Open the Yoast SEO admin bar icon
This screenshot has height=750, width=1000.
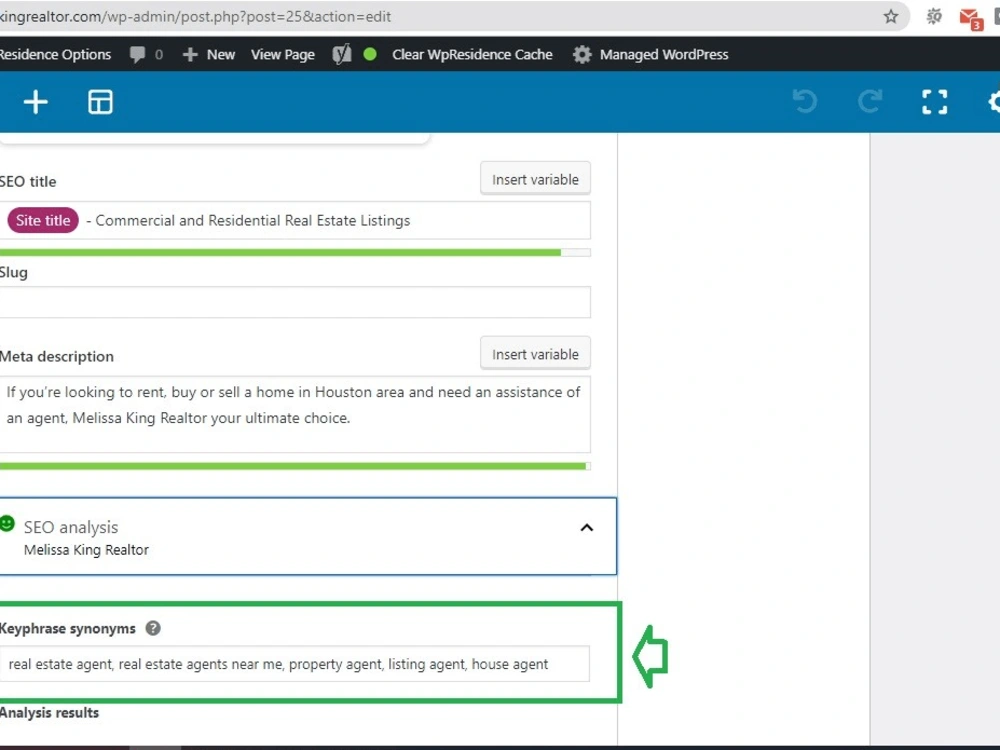[342, 55]
